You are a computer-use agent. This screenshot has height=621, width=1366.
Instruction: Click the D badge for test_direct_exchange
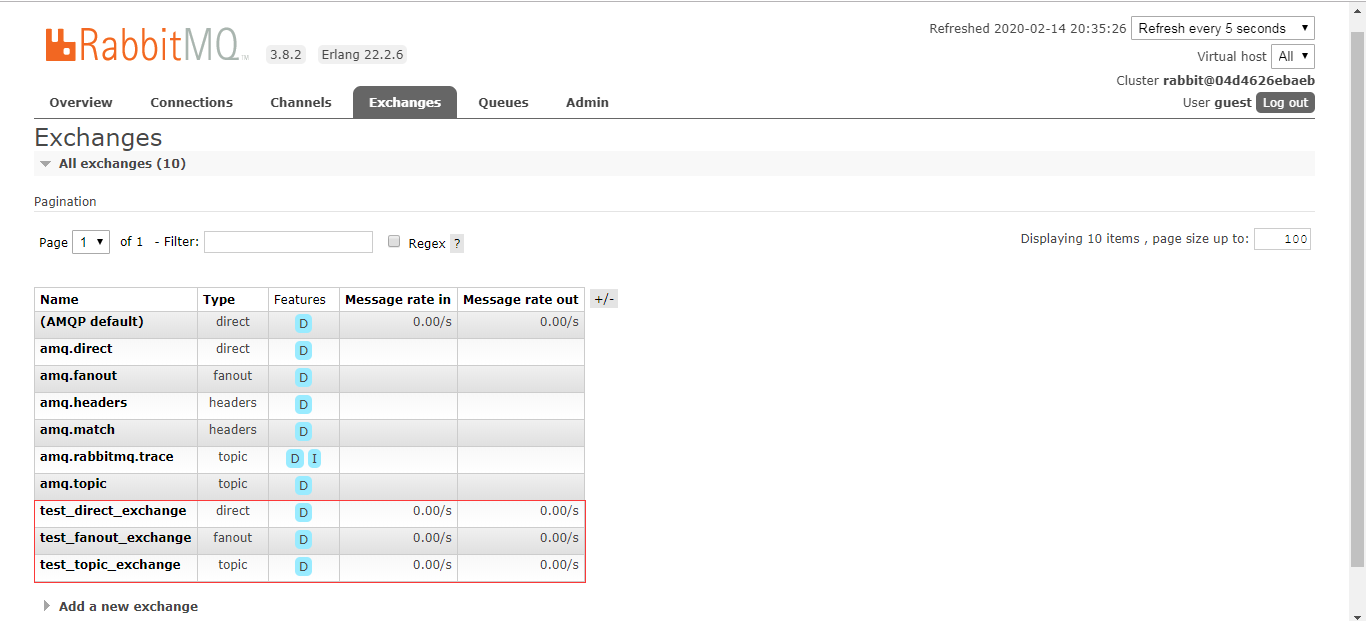pos(303,513)
